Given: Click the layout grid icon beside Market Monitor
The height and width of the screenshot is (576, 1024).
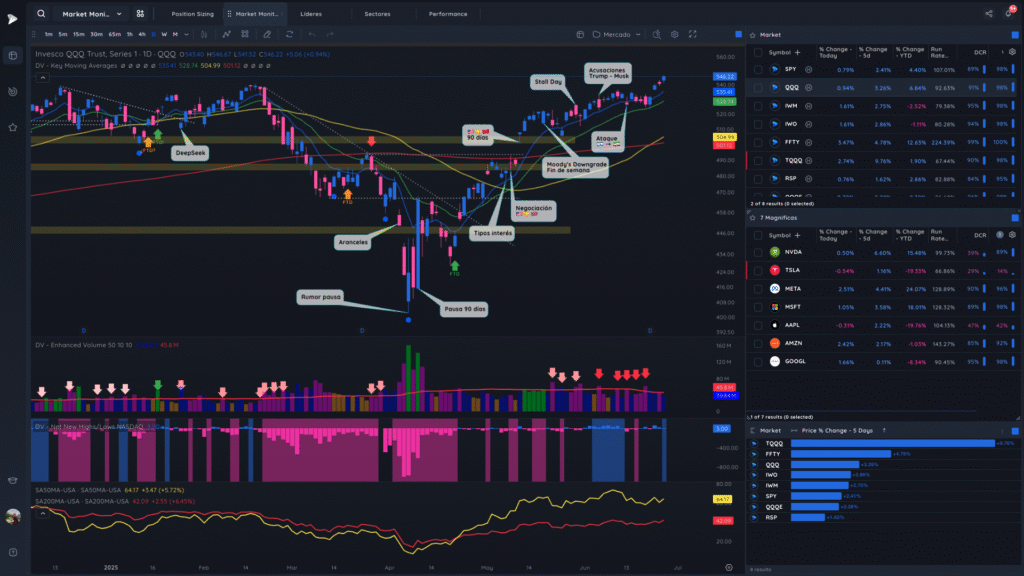Looking at the screenshot, I should pyautogui.click(x=140, y=14).
